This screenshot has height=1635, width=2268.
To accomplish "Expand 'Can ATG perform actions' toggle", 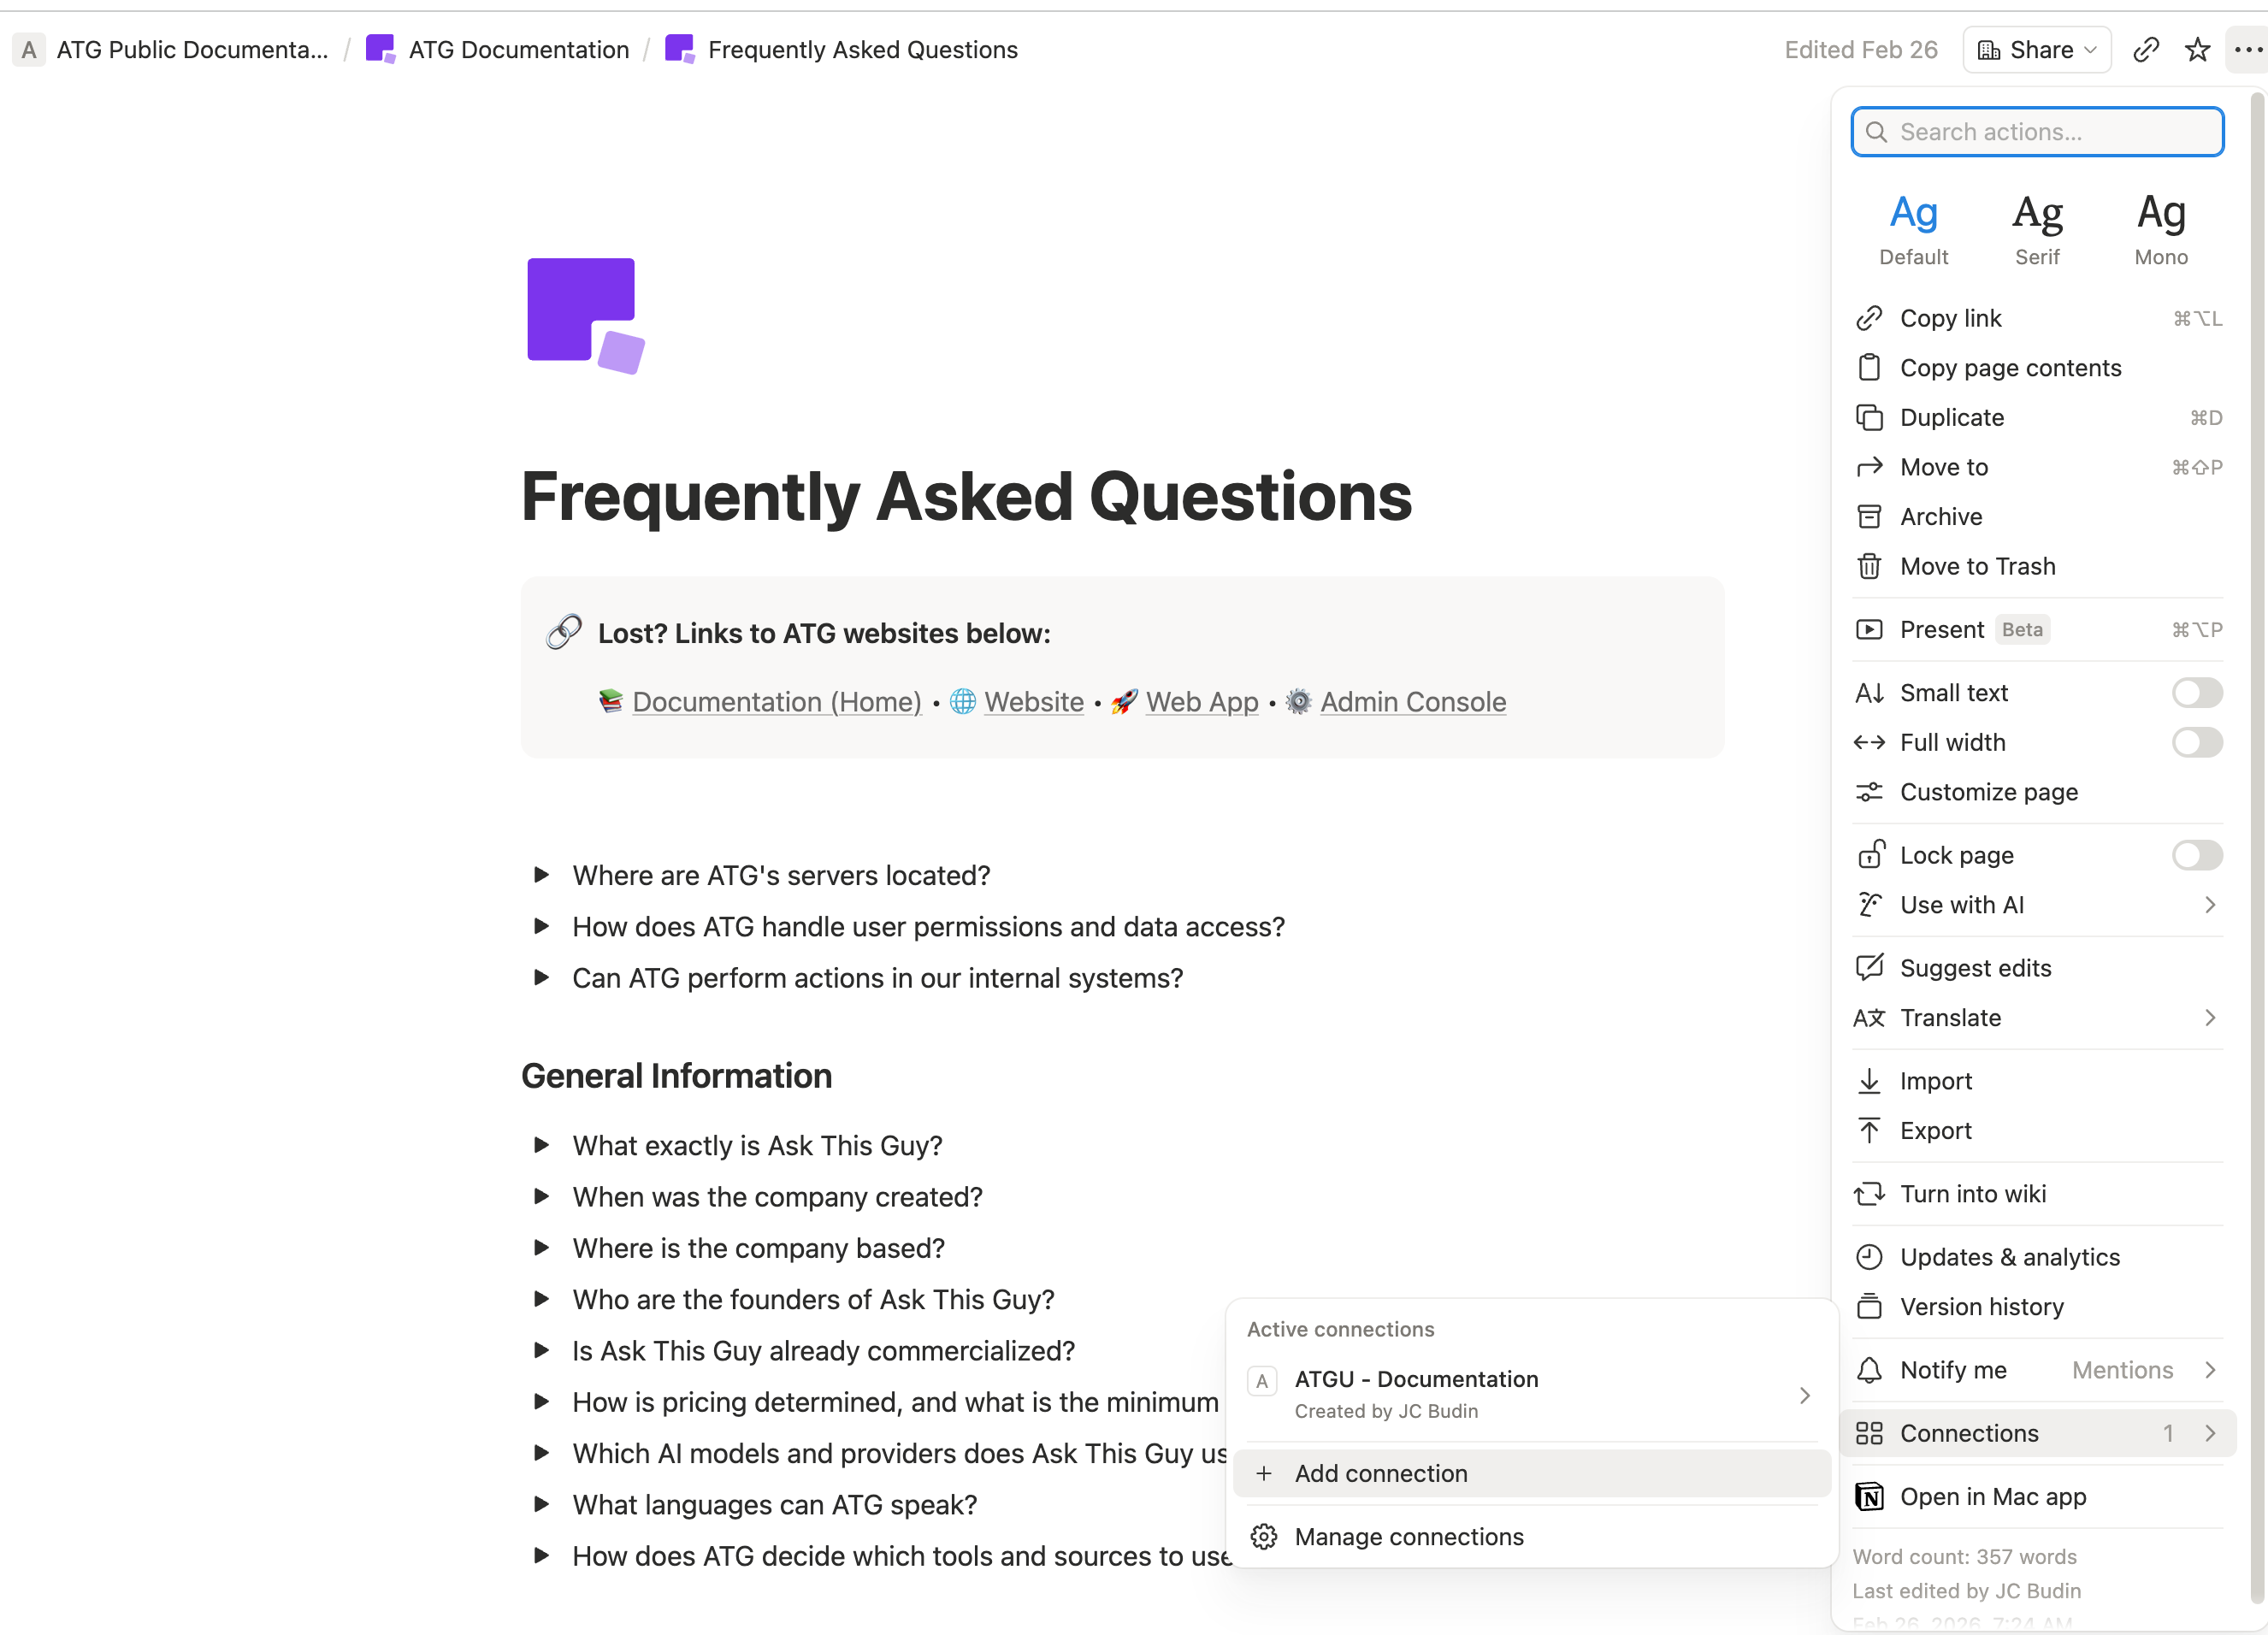I will [541, 977].
